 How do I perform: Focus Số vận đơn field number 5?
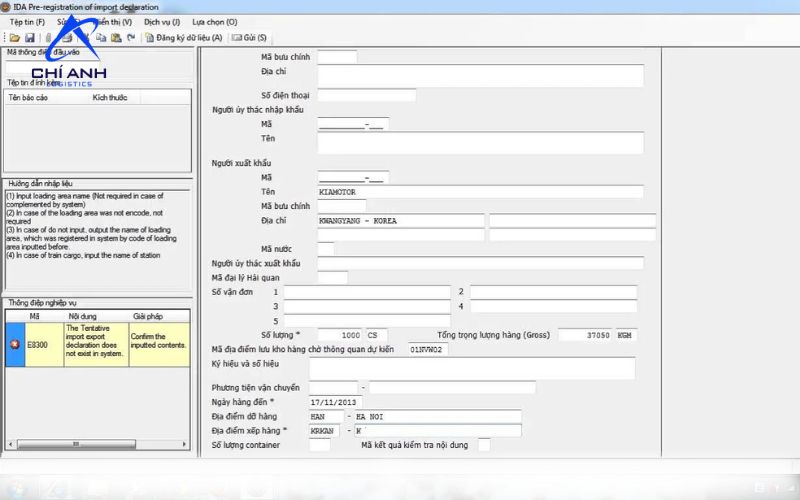click(x=367, y=321)
